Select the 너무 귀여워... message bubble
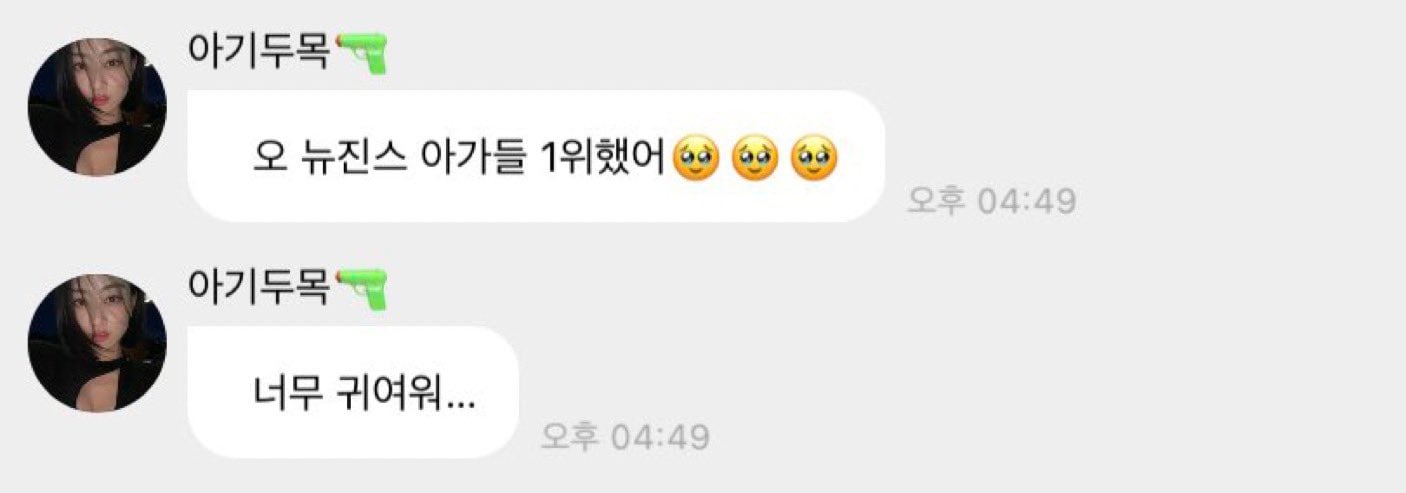This screenshot has width=1406, height=493. pyautogui.click(x=353, y=392)
